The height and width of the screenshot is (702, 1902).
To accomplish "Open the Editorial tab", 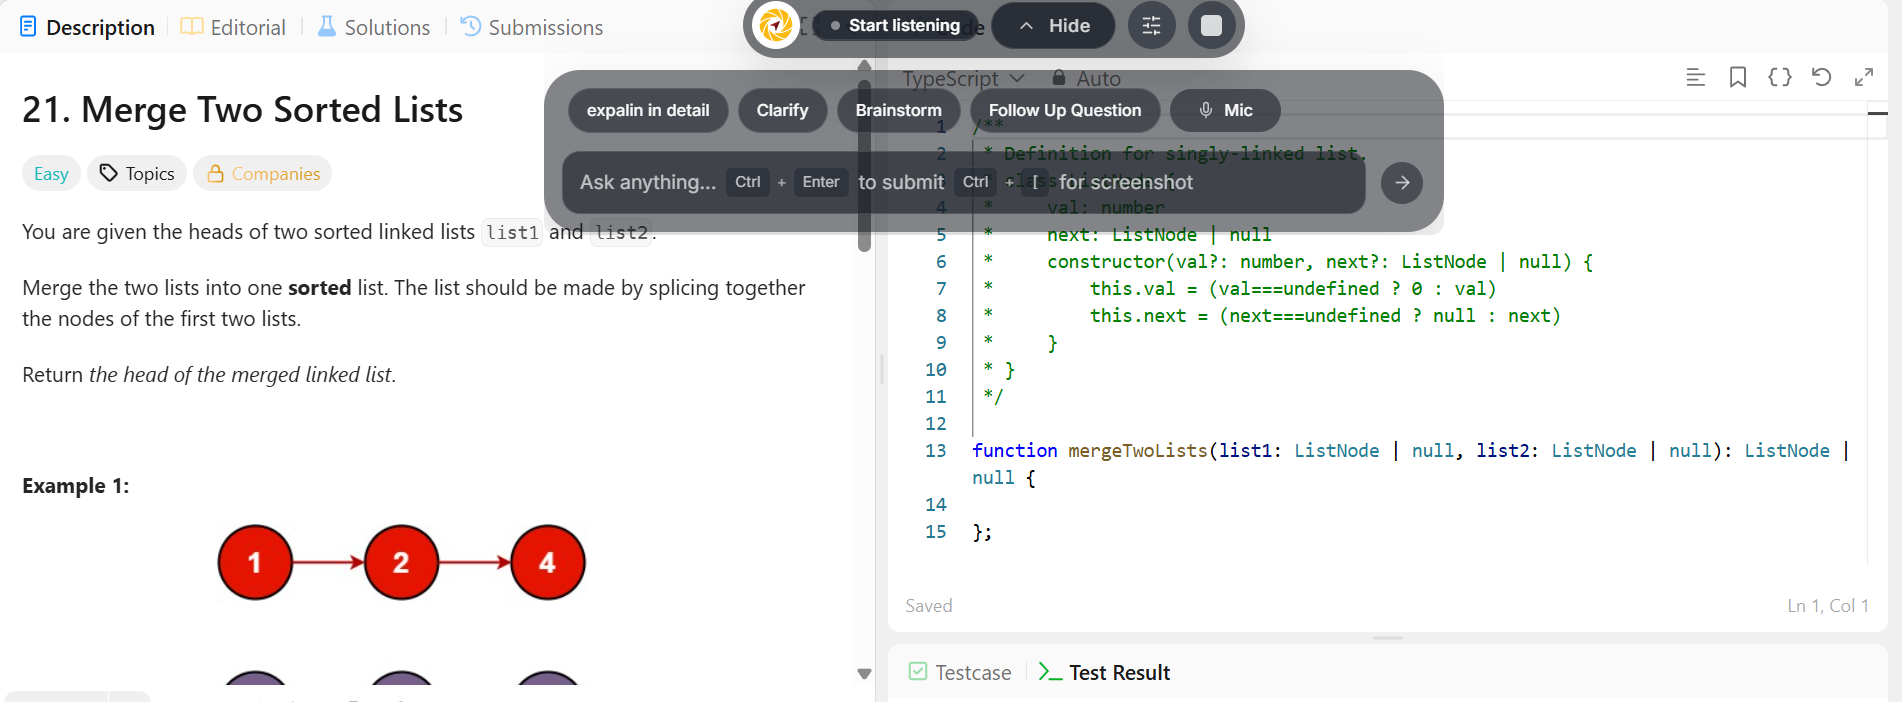I will click(233, 27).
